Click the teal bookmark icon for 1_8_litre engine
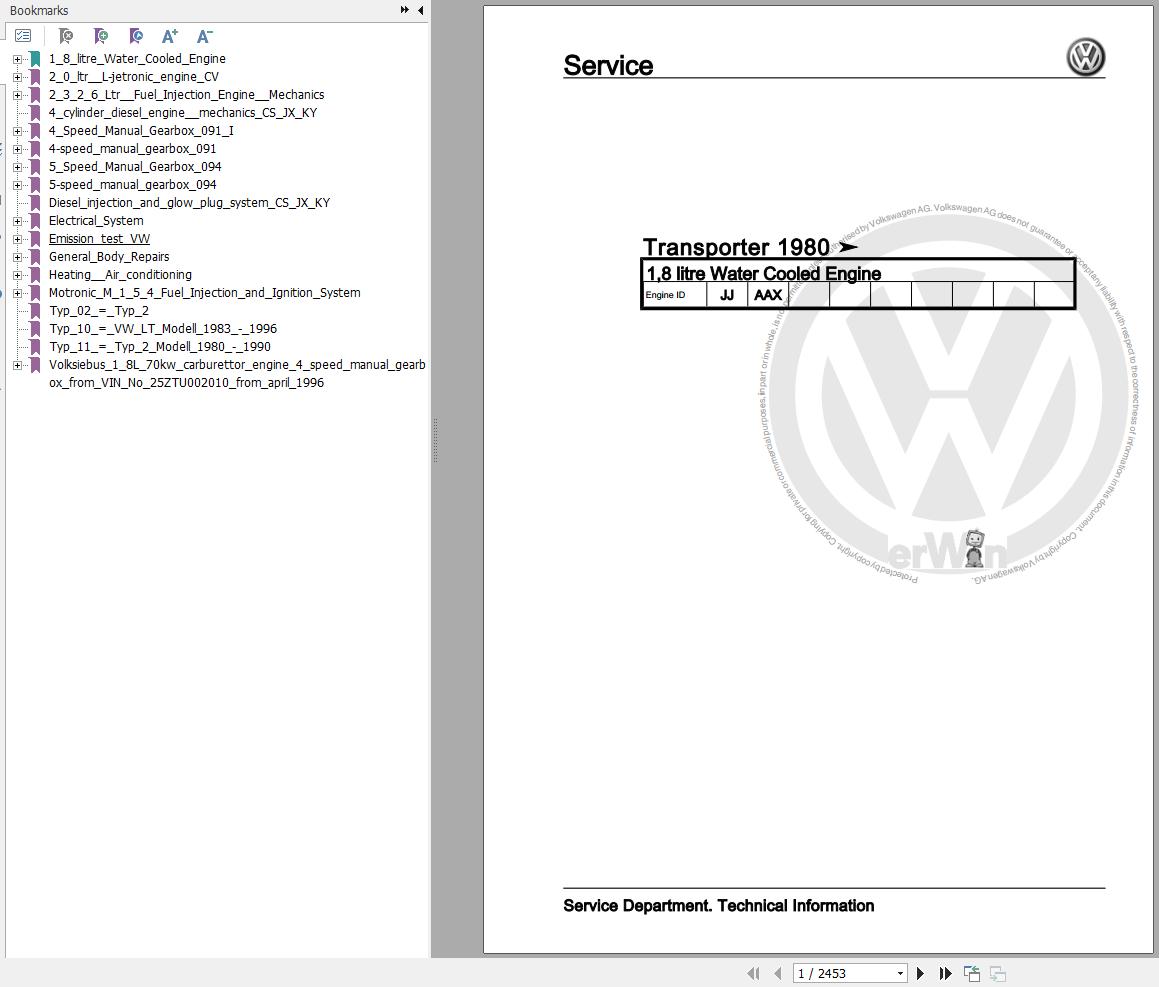Screen dimensions: 1159x987 tap(35, 58)
